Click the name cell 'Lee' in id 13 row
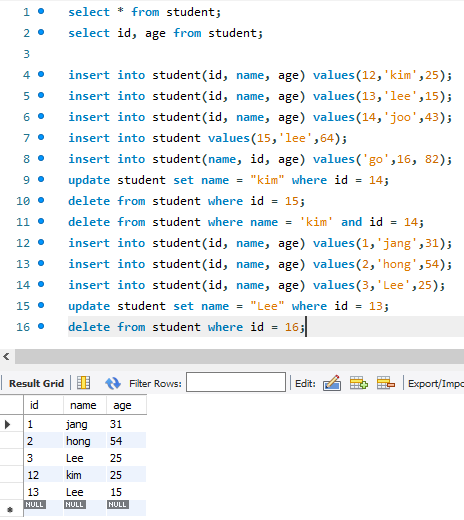This screenshot has width=464, height=520. pos(85,492)
